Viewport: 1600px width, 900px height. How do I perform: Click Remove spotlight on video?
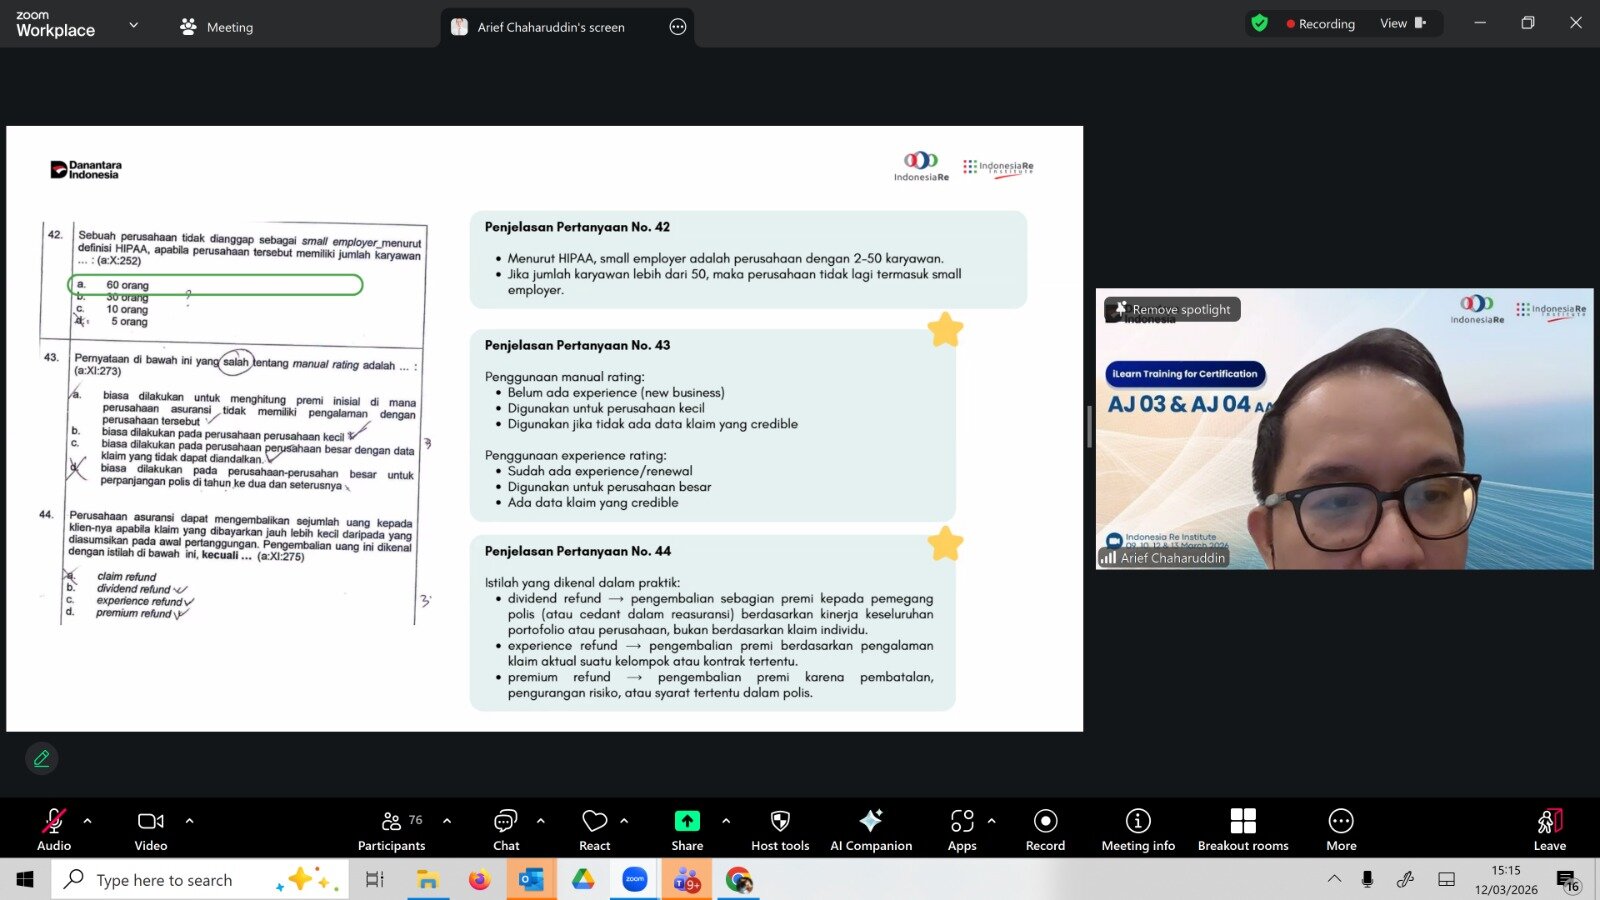coord(1172,310)
